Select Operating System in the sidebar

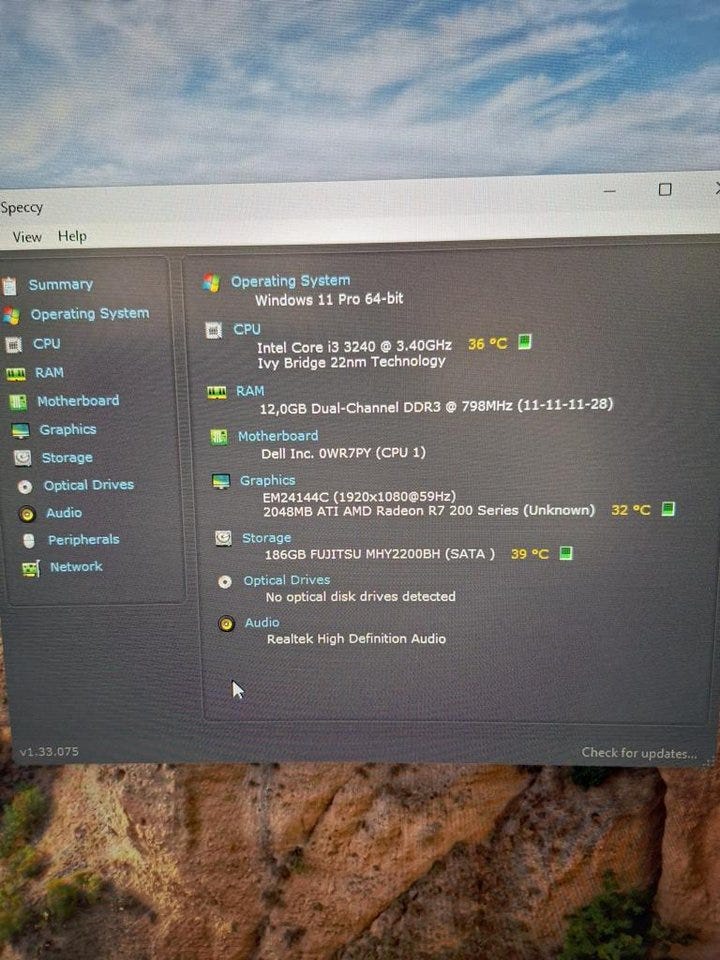click(90, 313)
